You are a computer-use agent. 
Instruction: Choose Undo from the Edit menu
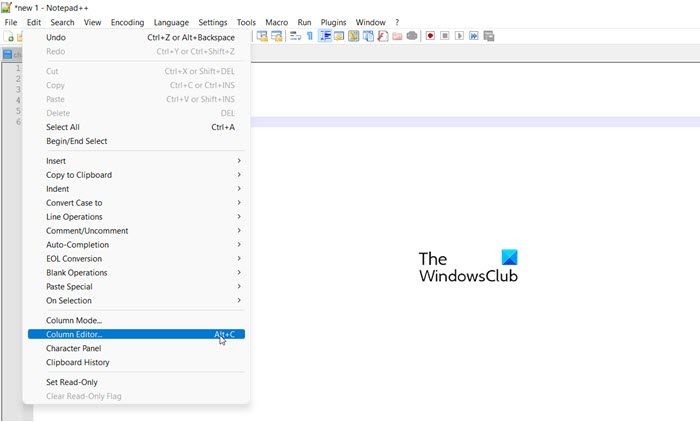pos(136,38)
